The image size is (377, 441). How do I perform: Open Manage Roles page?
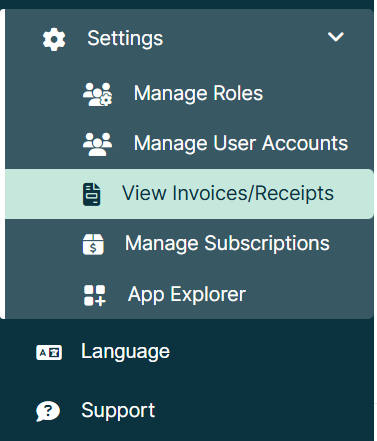coord(198,93)
